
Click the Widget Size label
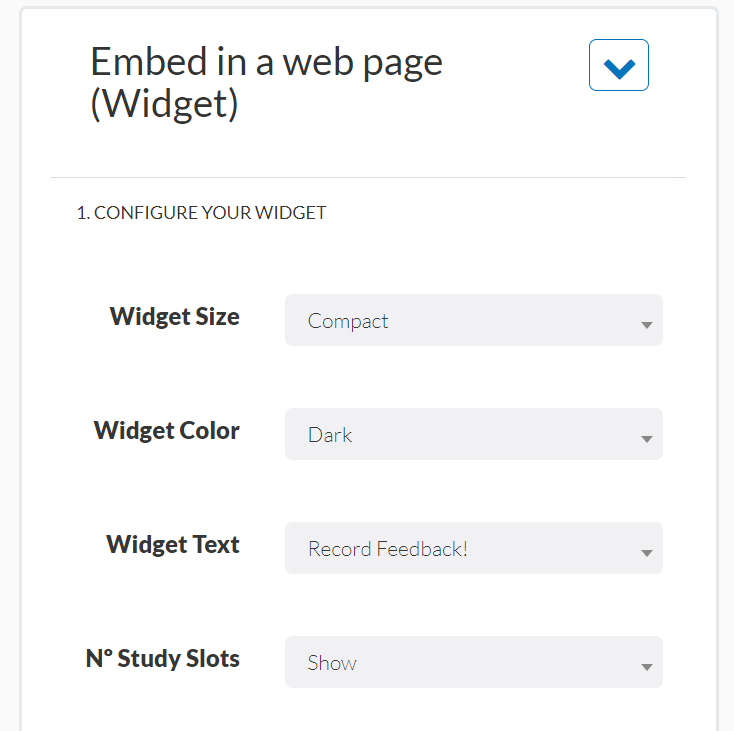(x=175, y=317)
